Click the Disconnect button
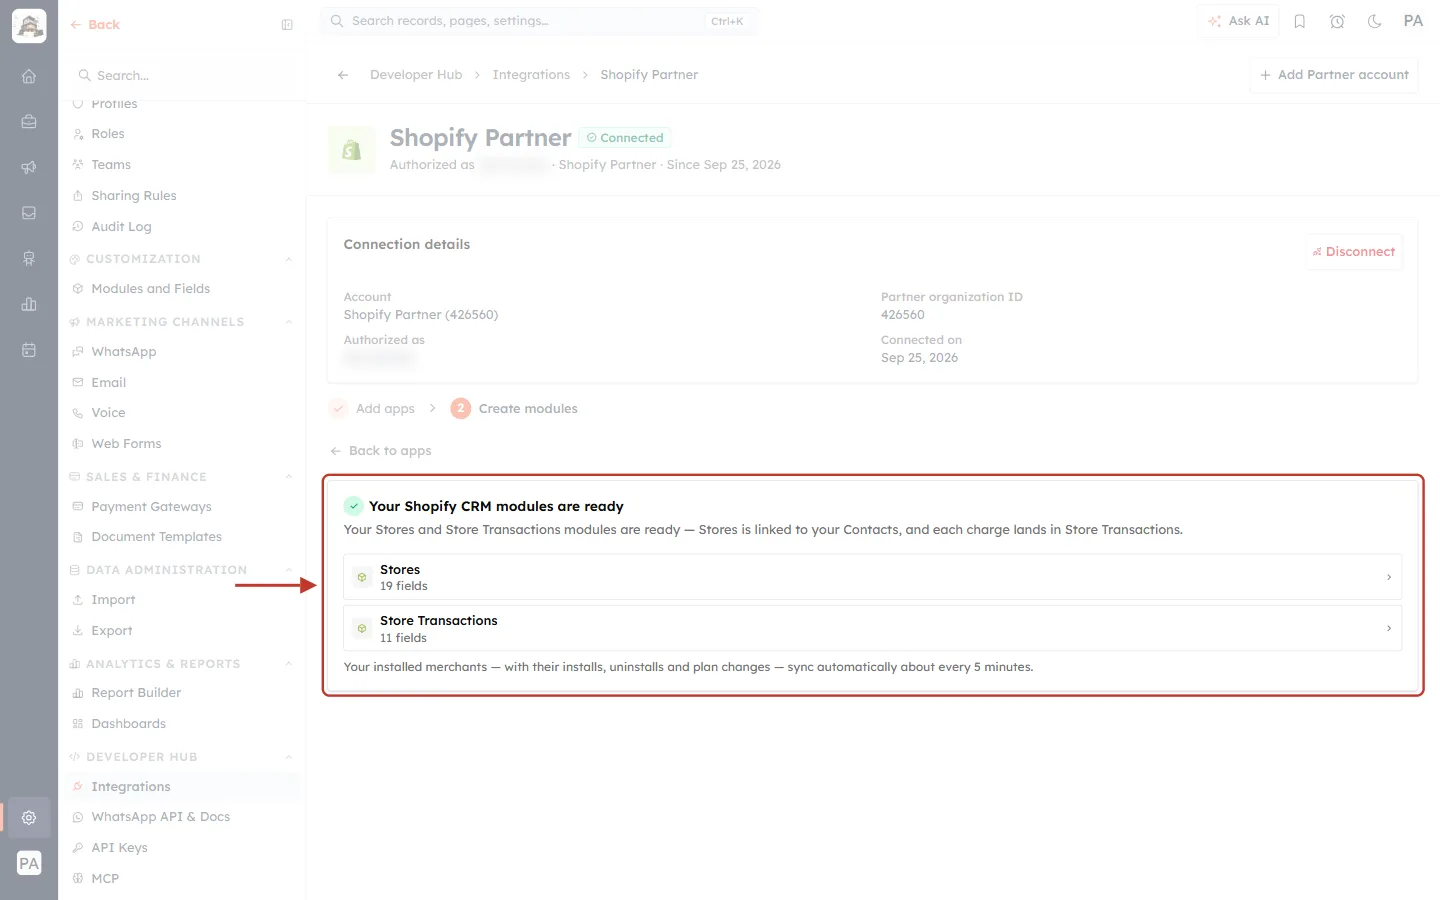 [1354, 252]
